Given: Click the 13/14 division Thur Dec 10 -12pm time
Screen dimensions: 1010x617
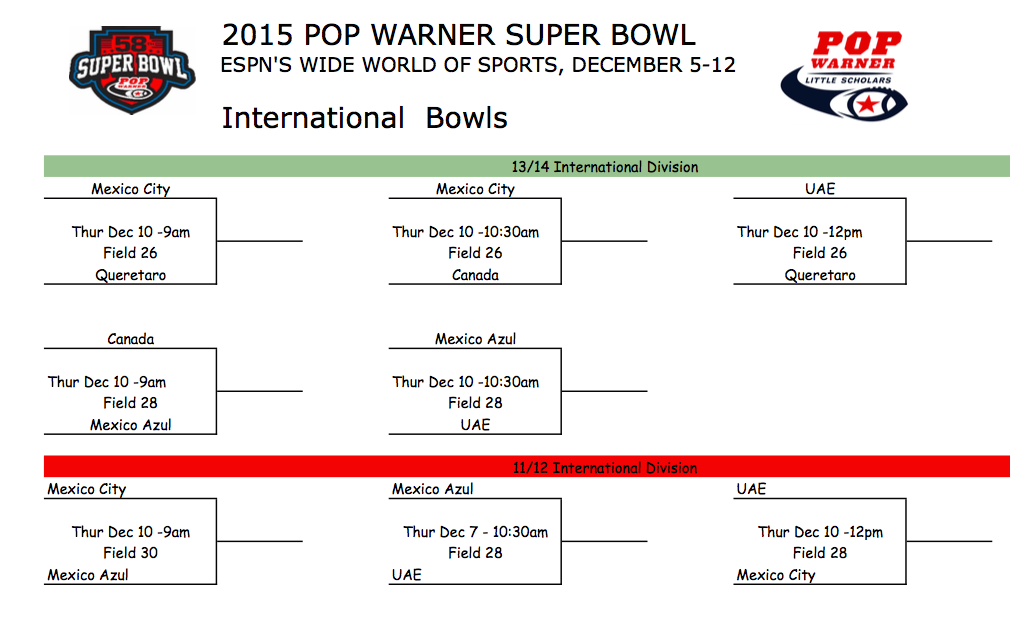Looking at the screenshot, I should point(799,232).
